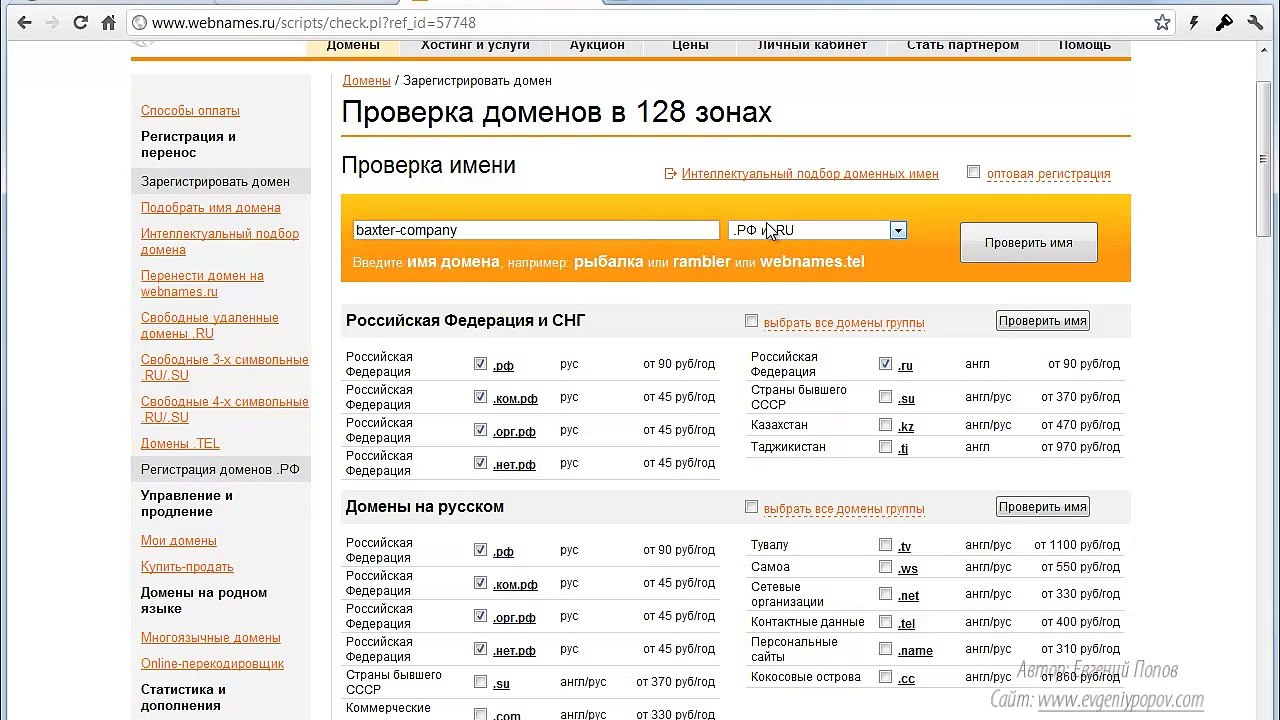The image size is (1280, 720).
Task: Open the Личный кабинет menu tab
Action: (812, 46)
